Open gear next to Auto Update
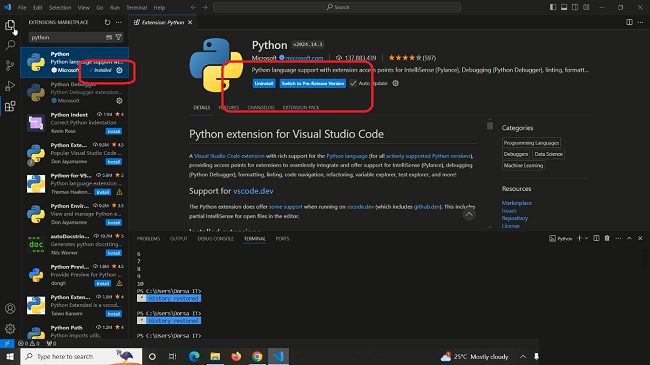The image size is (650, 365). [395, 83]
